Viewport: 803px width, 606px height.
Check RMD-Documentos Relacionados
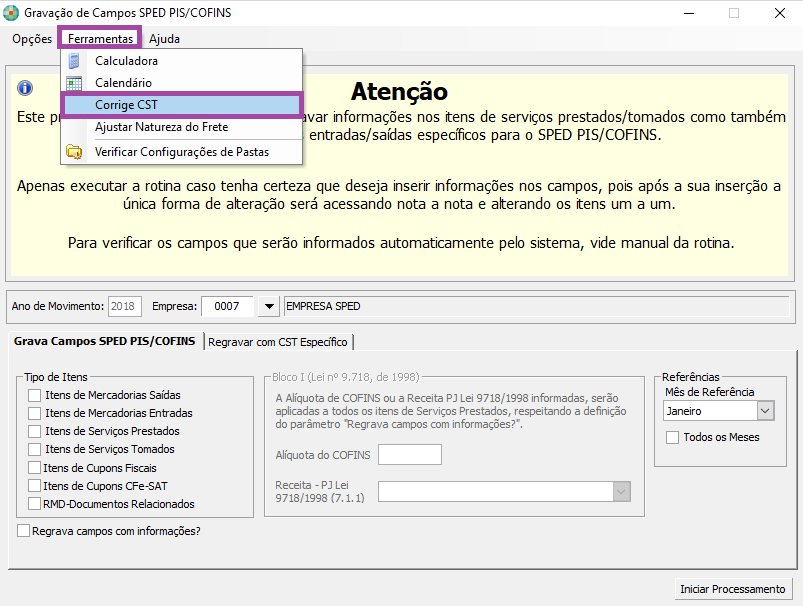(34, 504)
